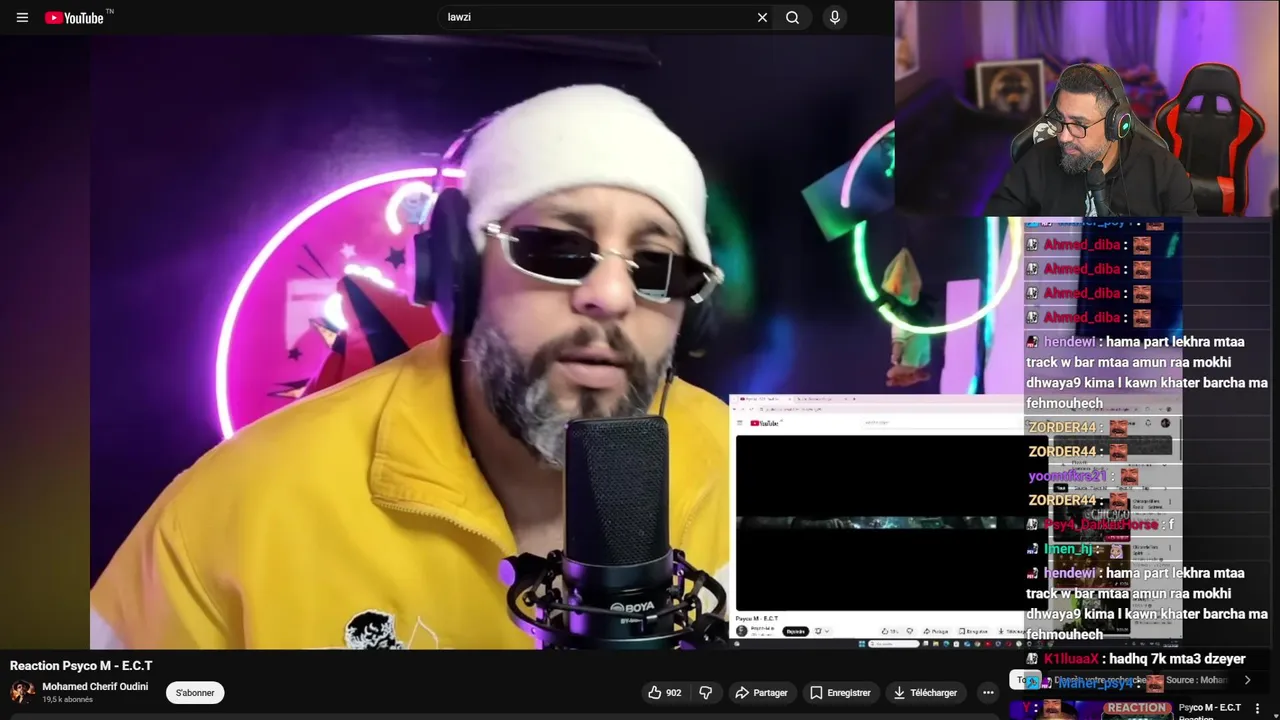Screen dimensions: 1280x720
Task: Download the video with Télécharger
Action: 925,692
